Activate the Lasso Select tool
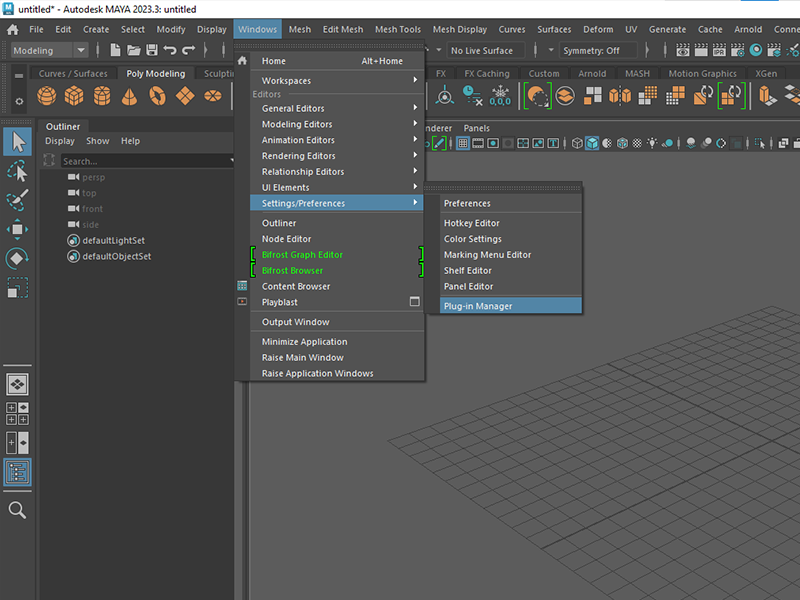This screenshot has width=800, height=600. click(x=18, y=171)
